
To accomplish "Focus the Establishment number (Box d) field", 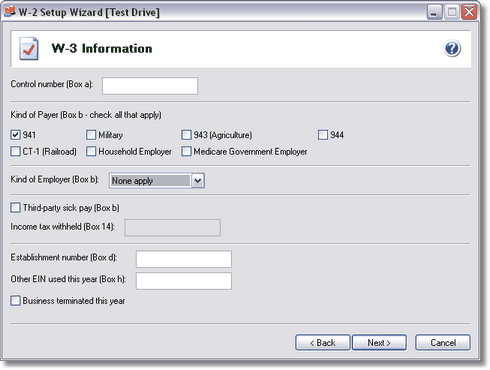I will tap(184, 259).
